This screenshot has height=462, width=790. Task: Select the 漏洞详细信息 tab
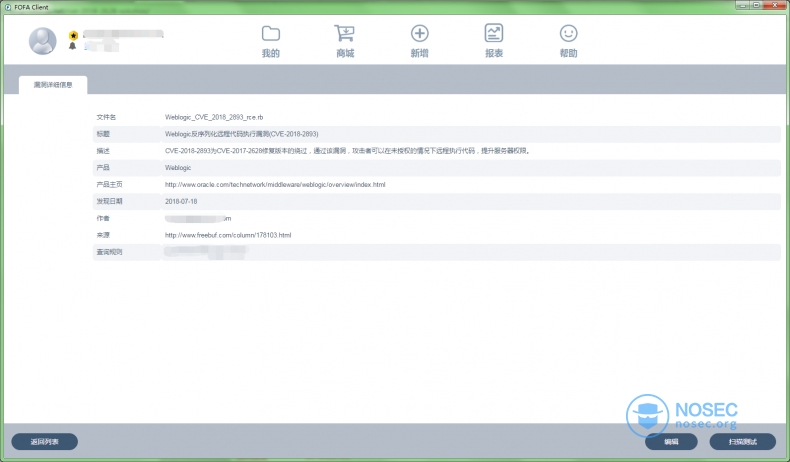[53, 85]
